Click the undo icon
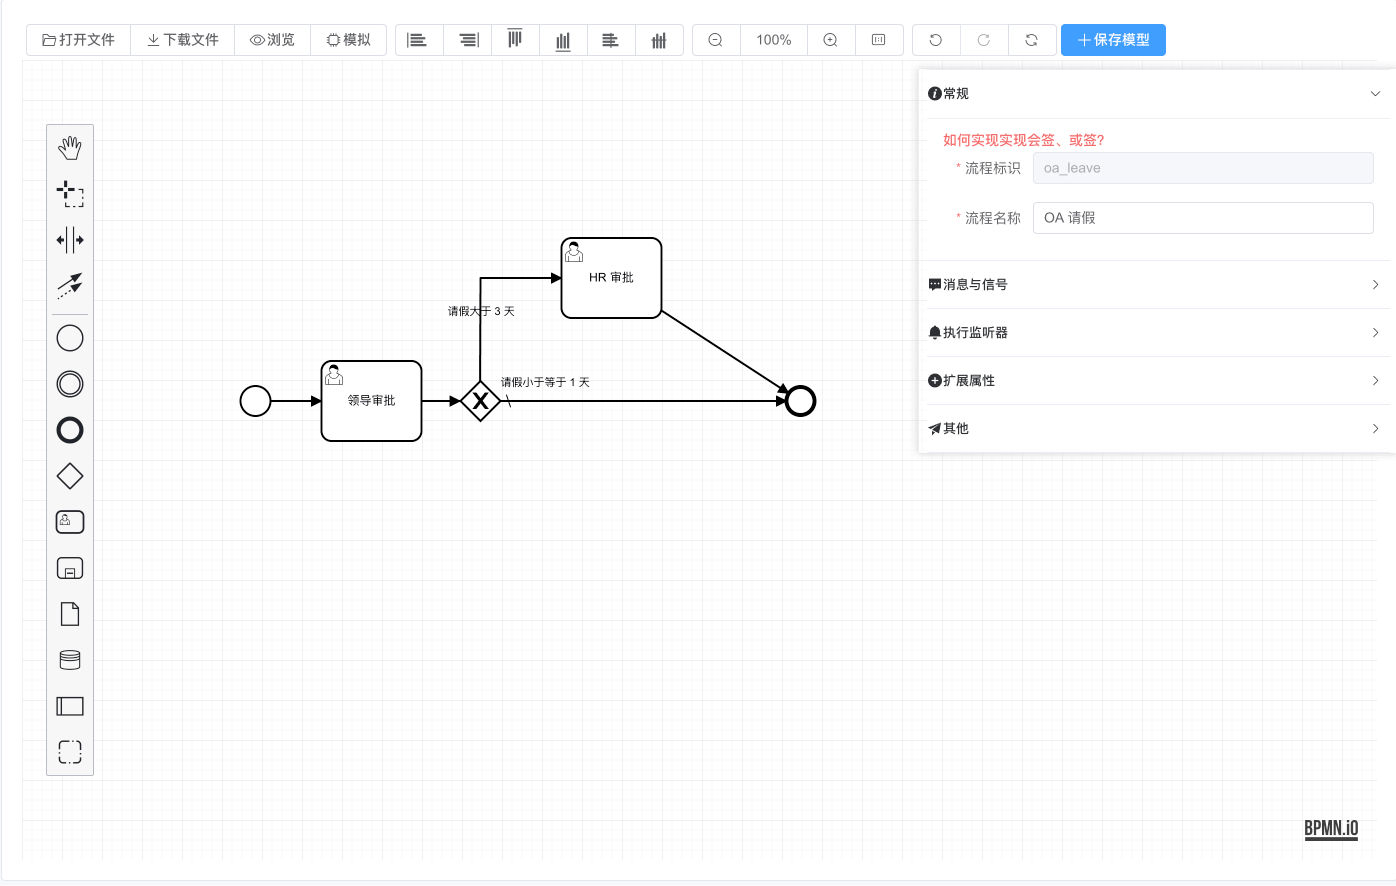This screenshot has width=1396, height=886. tap(936, 40)
